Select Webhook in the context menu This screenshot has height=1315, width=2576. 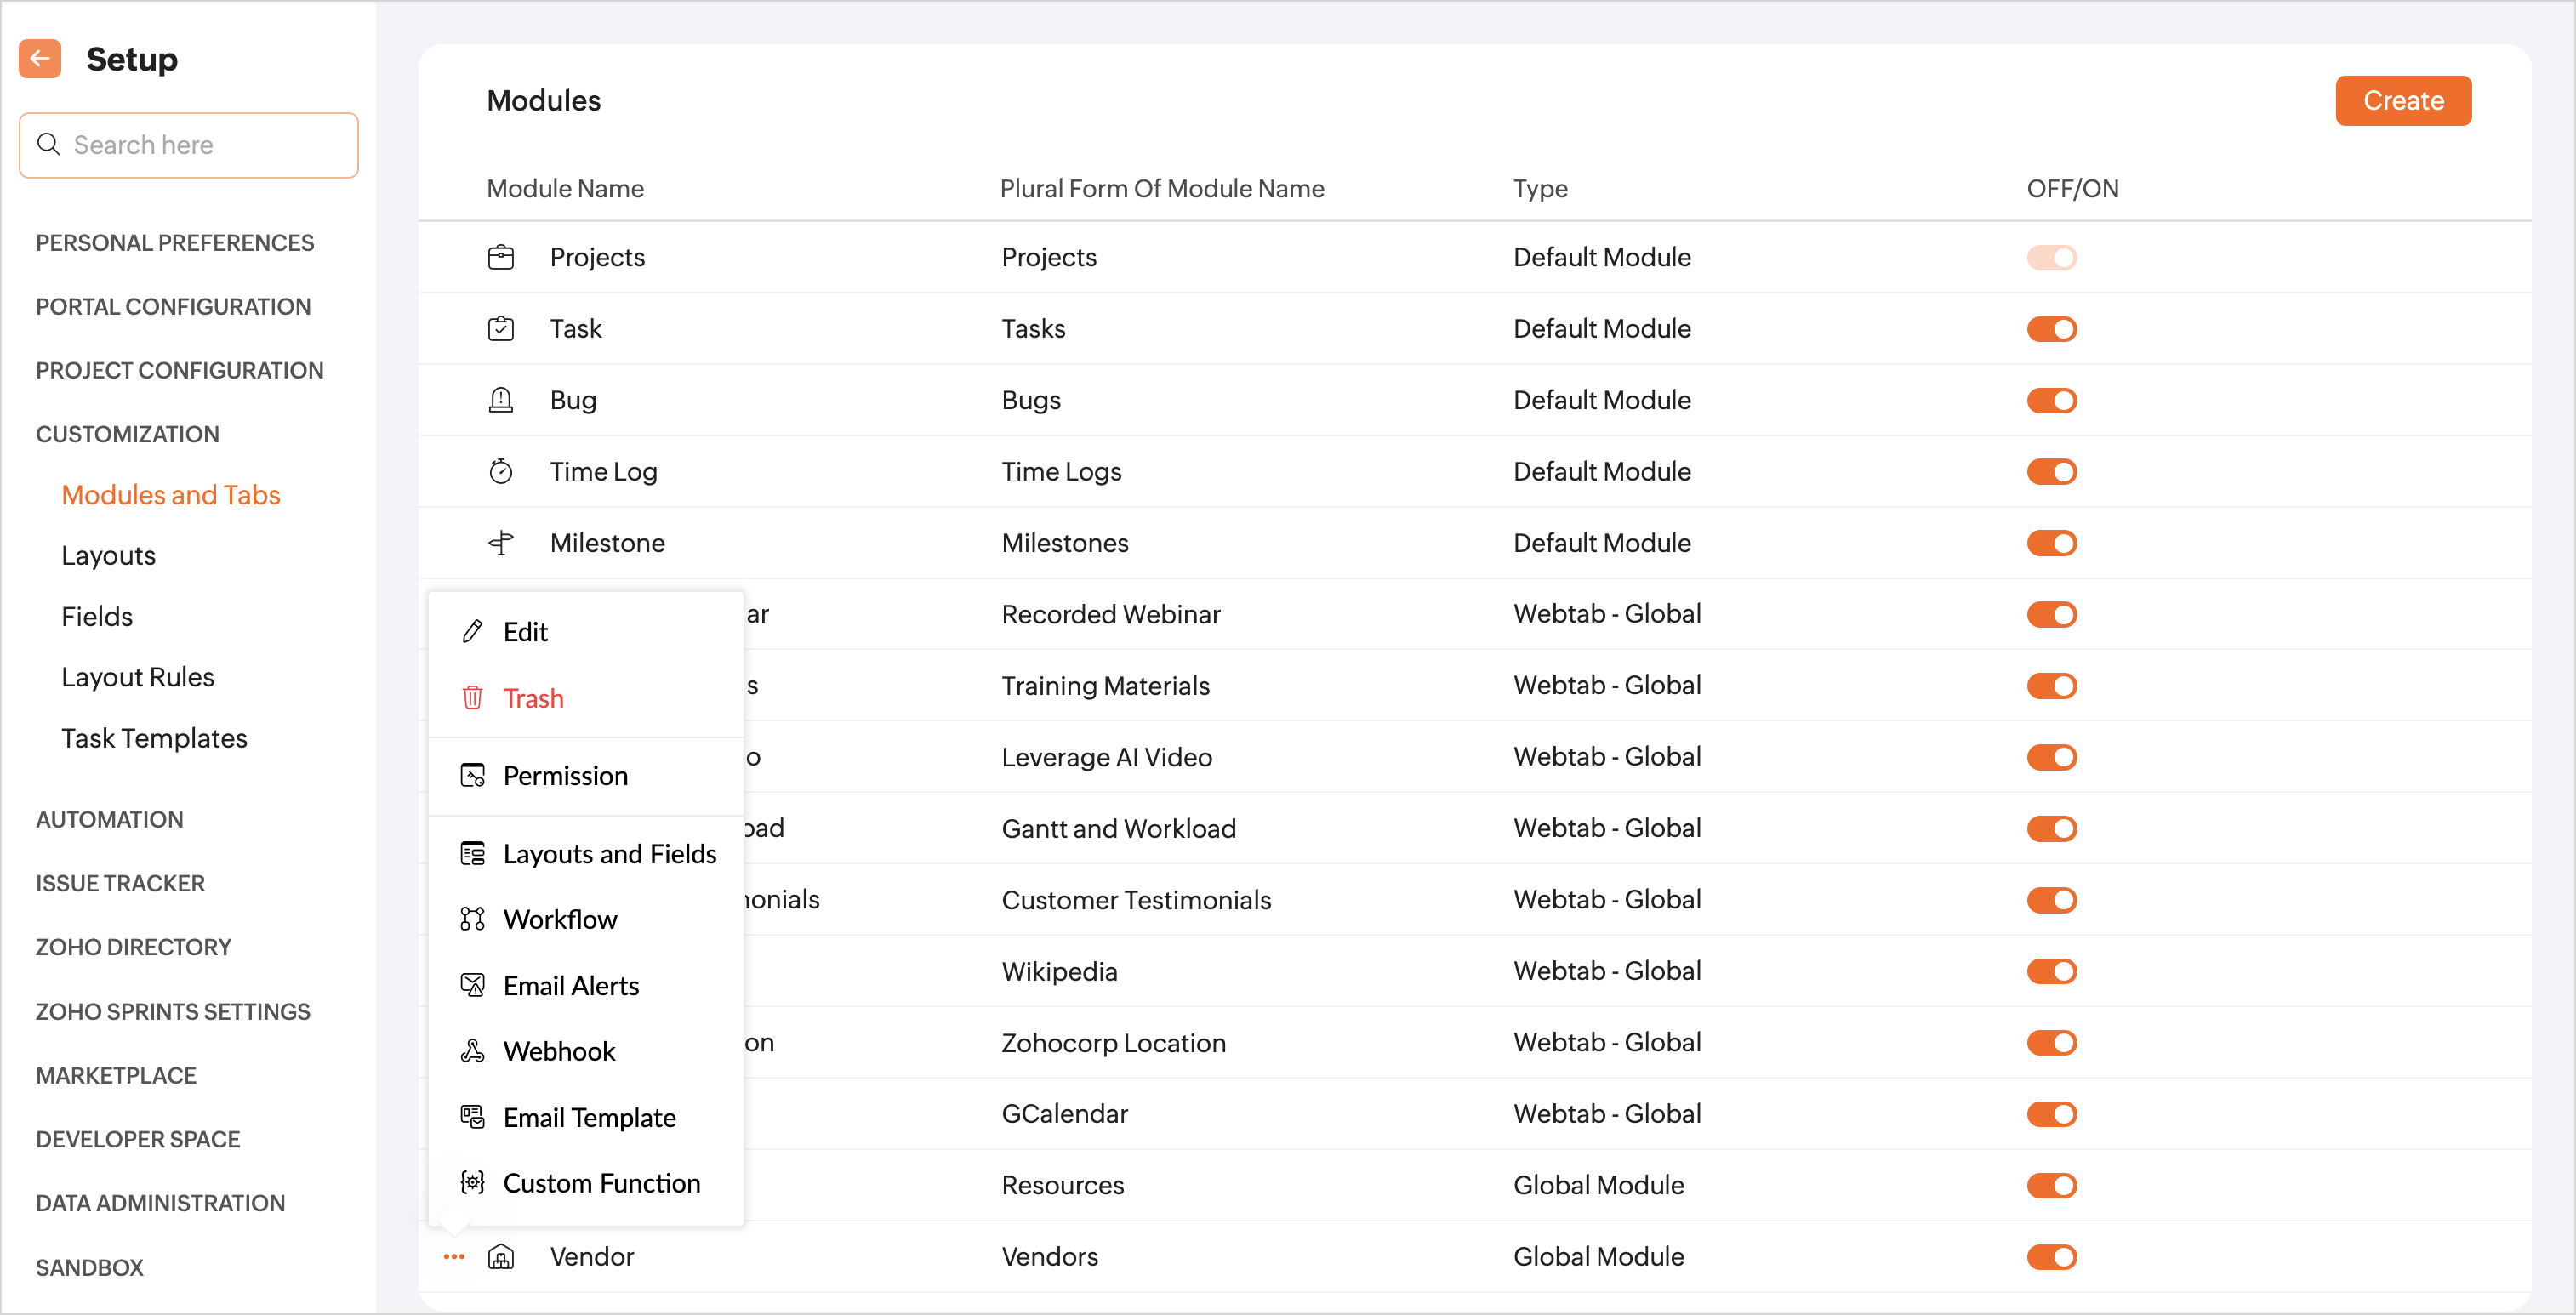click(x=559, y=1051)
